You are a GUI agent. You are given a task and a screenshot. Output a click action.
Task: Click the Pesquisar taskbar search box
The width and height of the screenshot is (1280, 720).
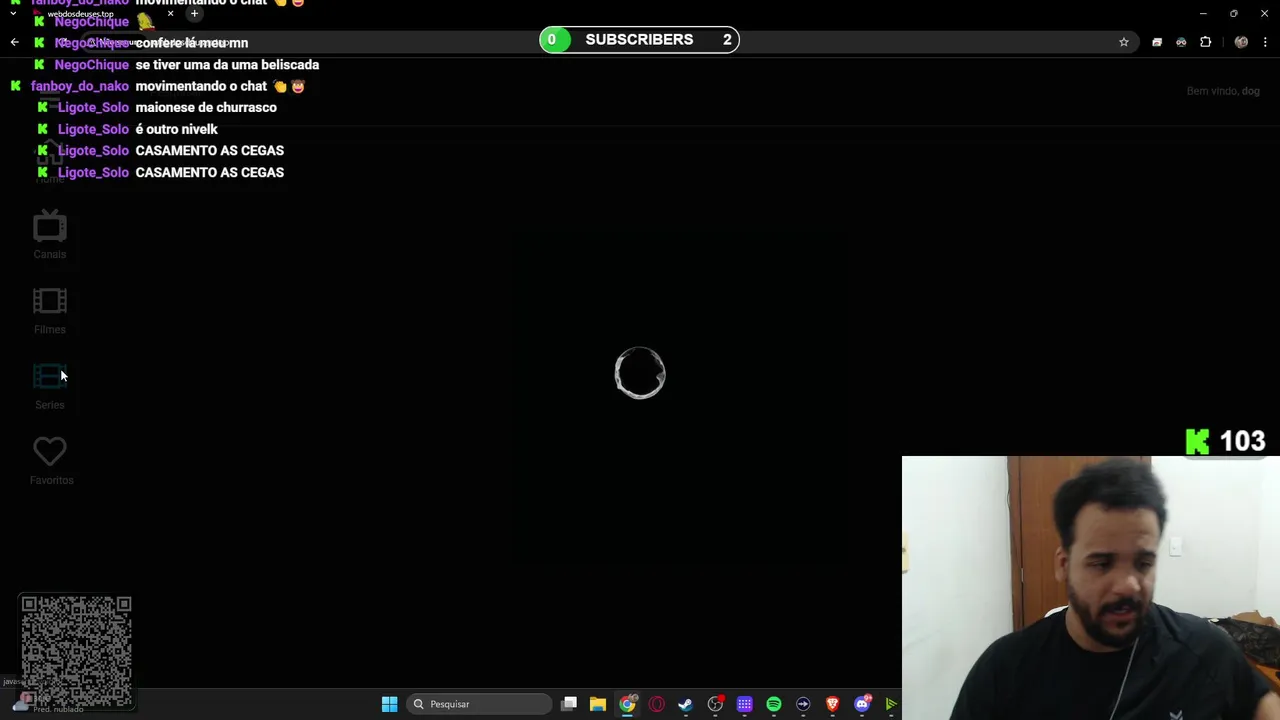[x=479, y=704]
